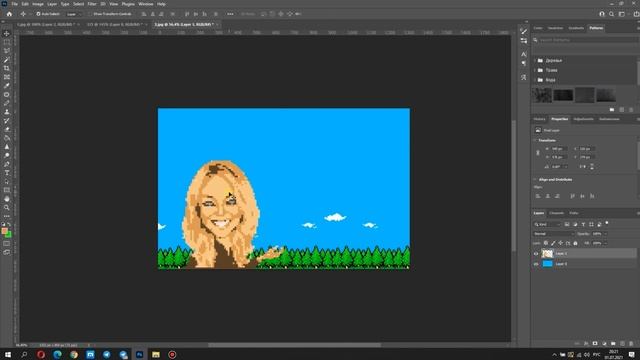Toggle lock all padlock icon
The width and height of the screenshot is (640, 360).
576,243
